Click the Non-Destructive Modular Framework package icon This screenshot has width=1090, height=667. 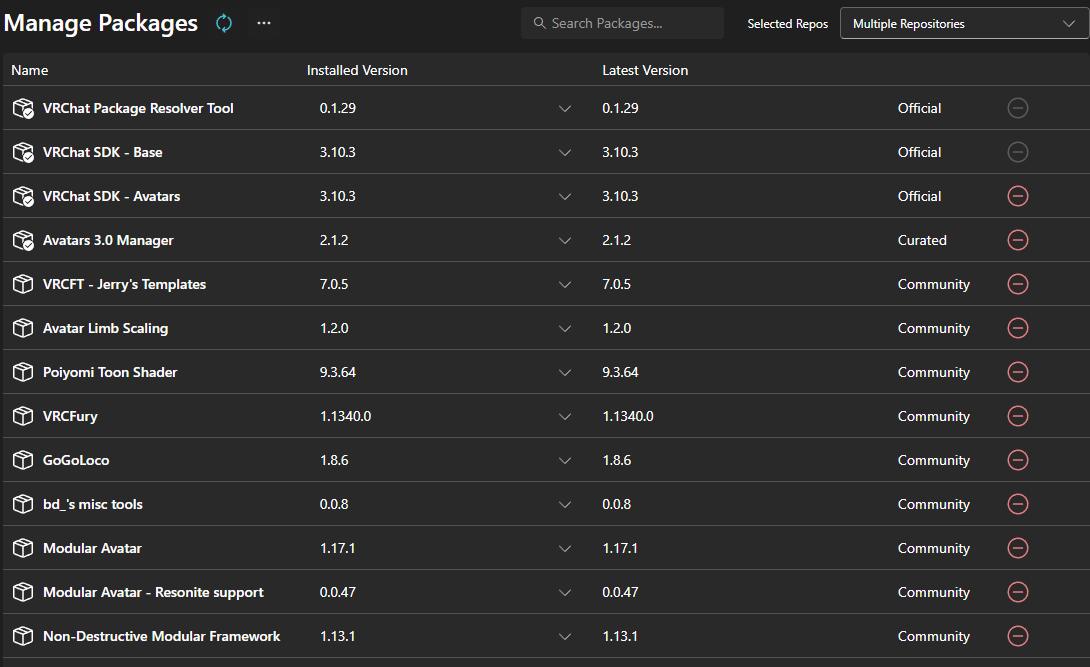(x=23, y=636)
